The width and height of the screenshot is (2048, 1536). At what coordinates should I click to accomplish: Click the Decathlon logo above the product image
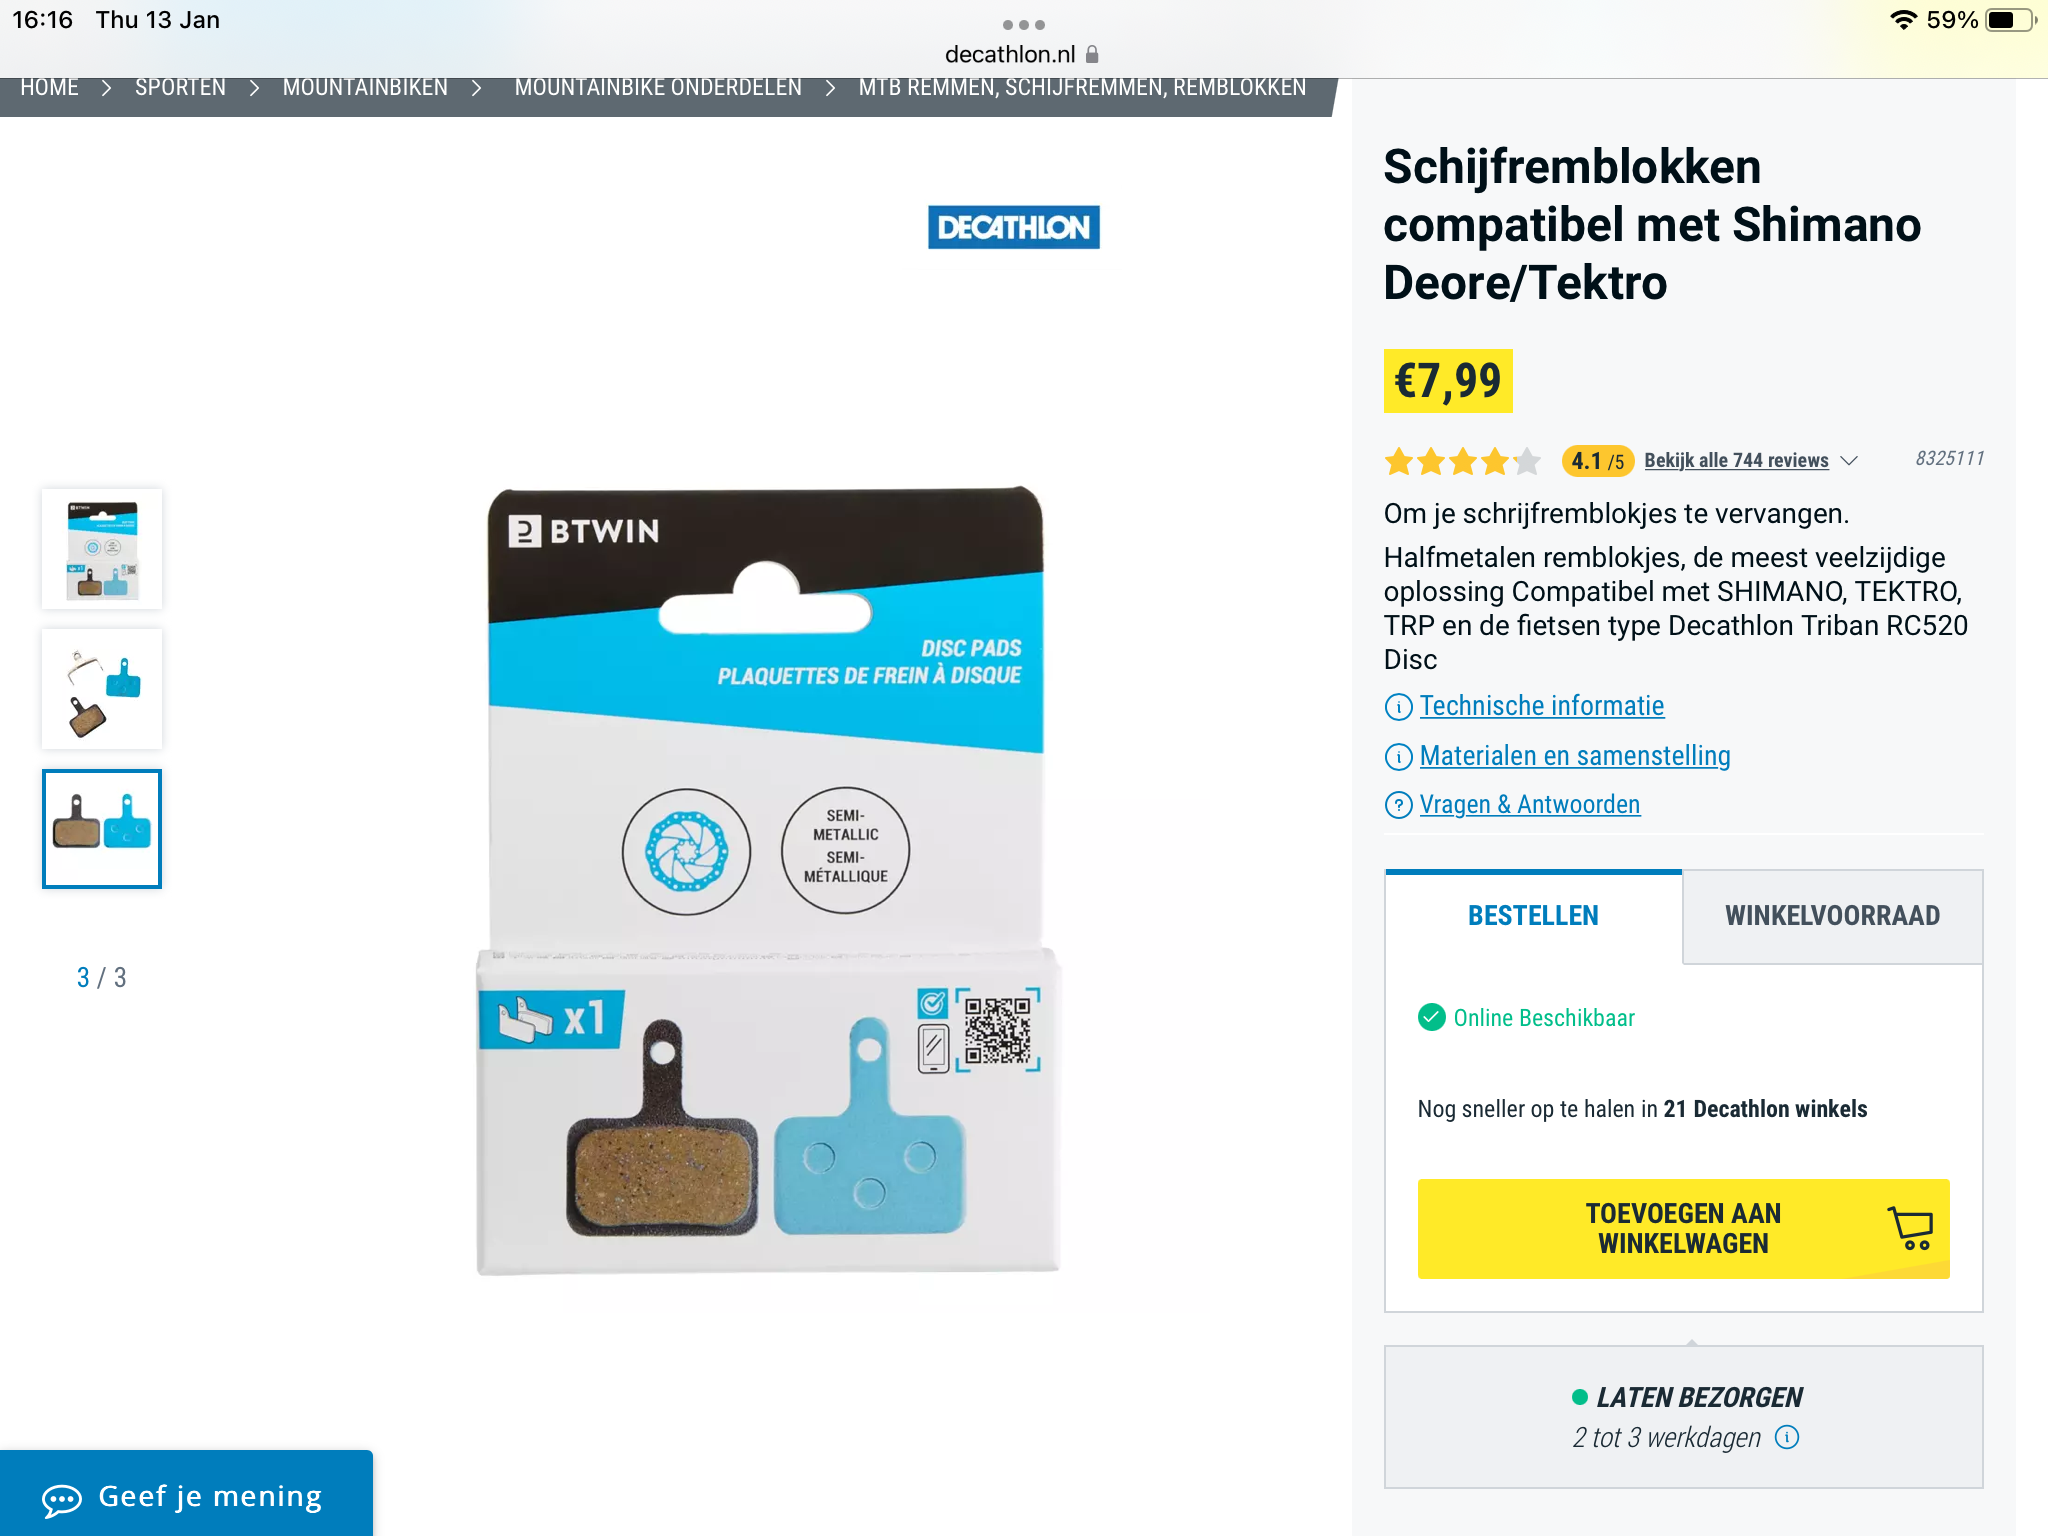click(1013, 227)
